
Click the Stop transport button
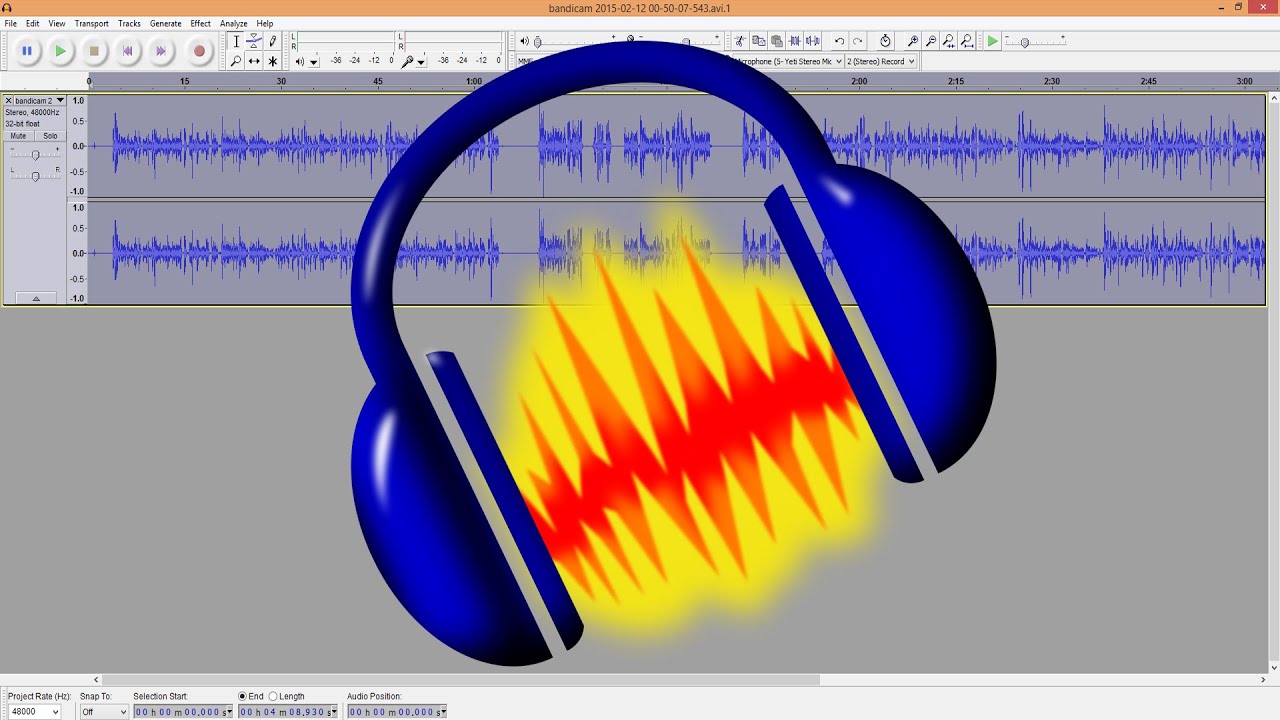coord(94,51)
